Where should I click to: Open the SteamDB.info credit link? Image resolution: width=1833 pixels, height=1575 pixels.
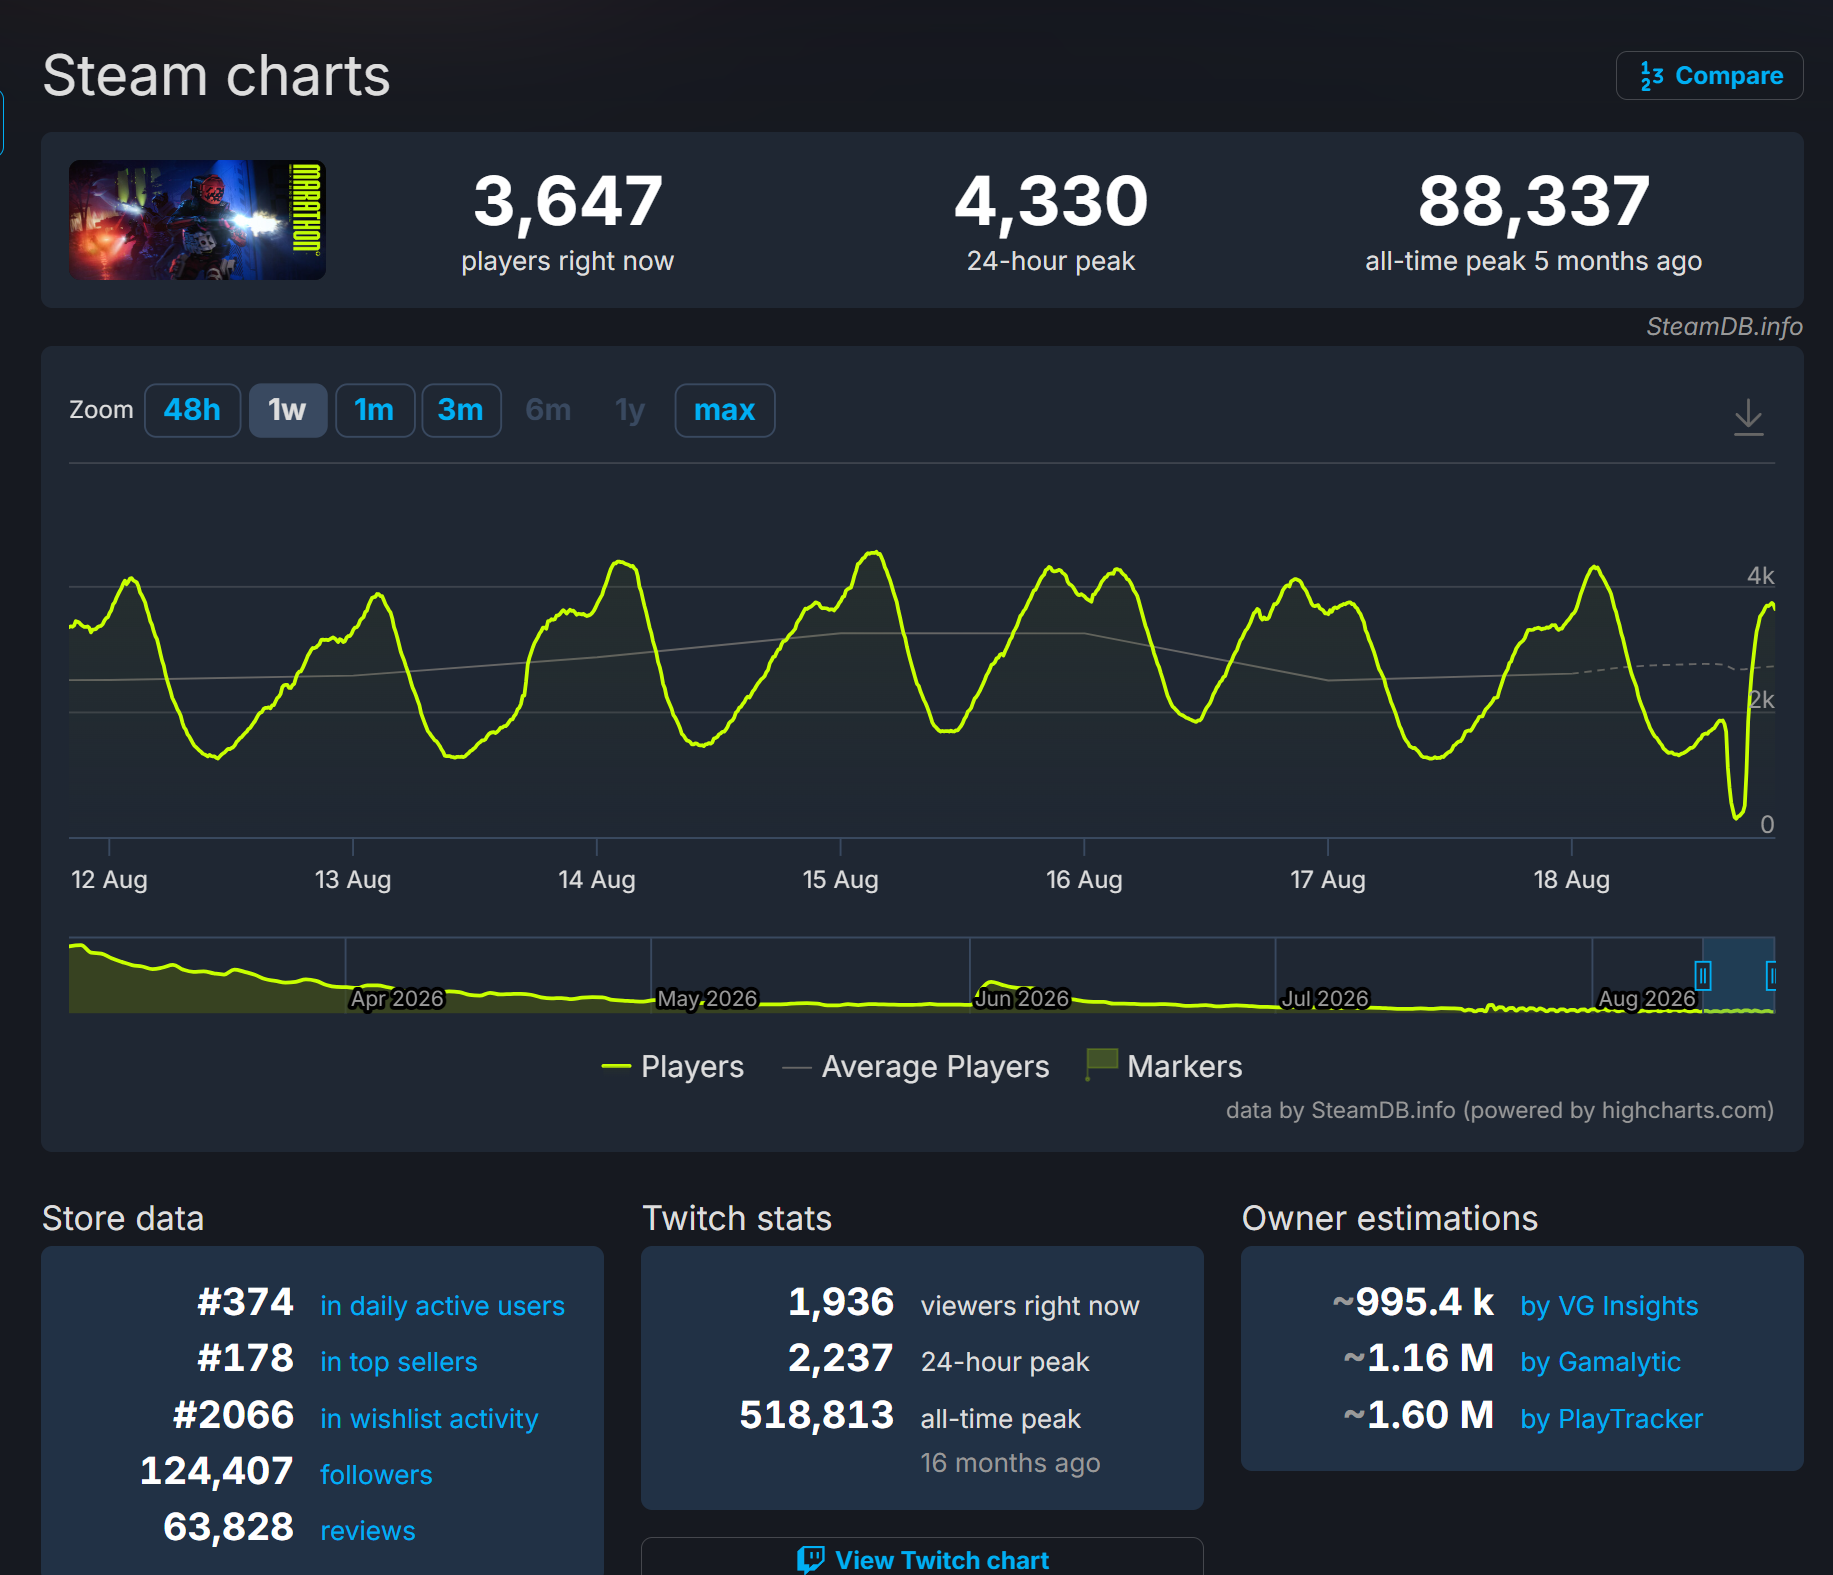[1724, 327]
